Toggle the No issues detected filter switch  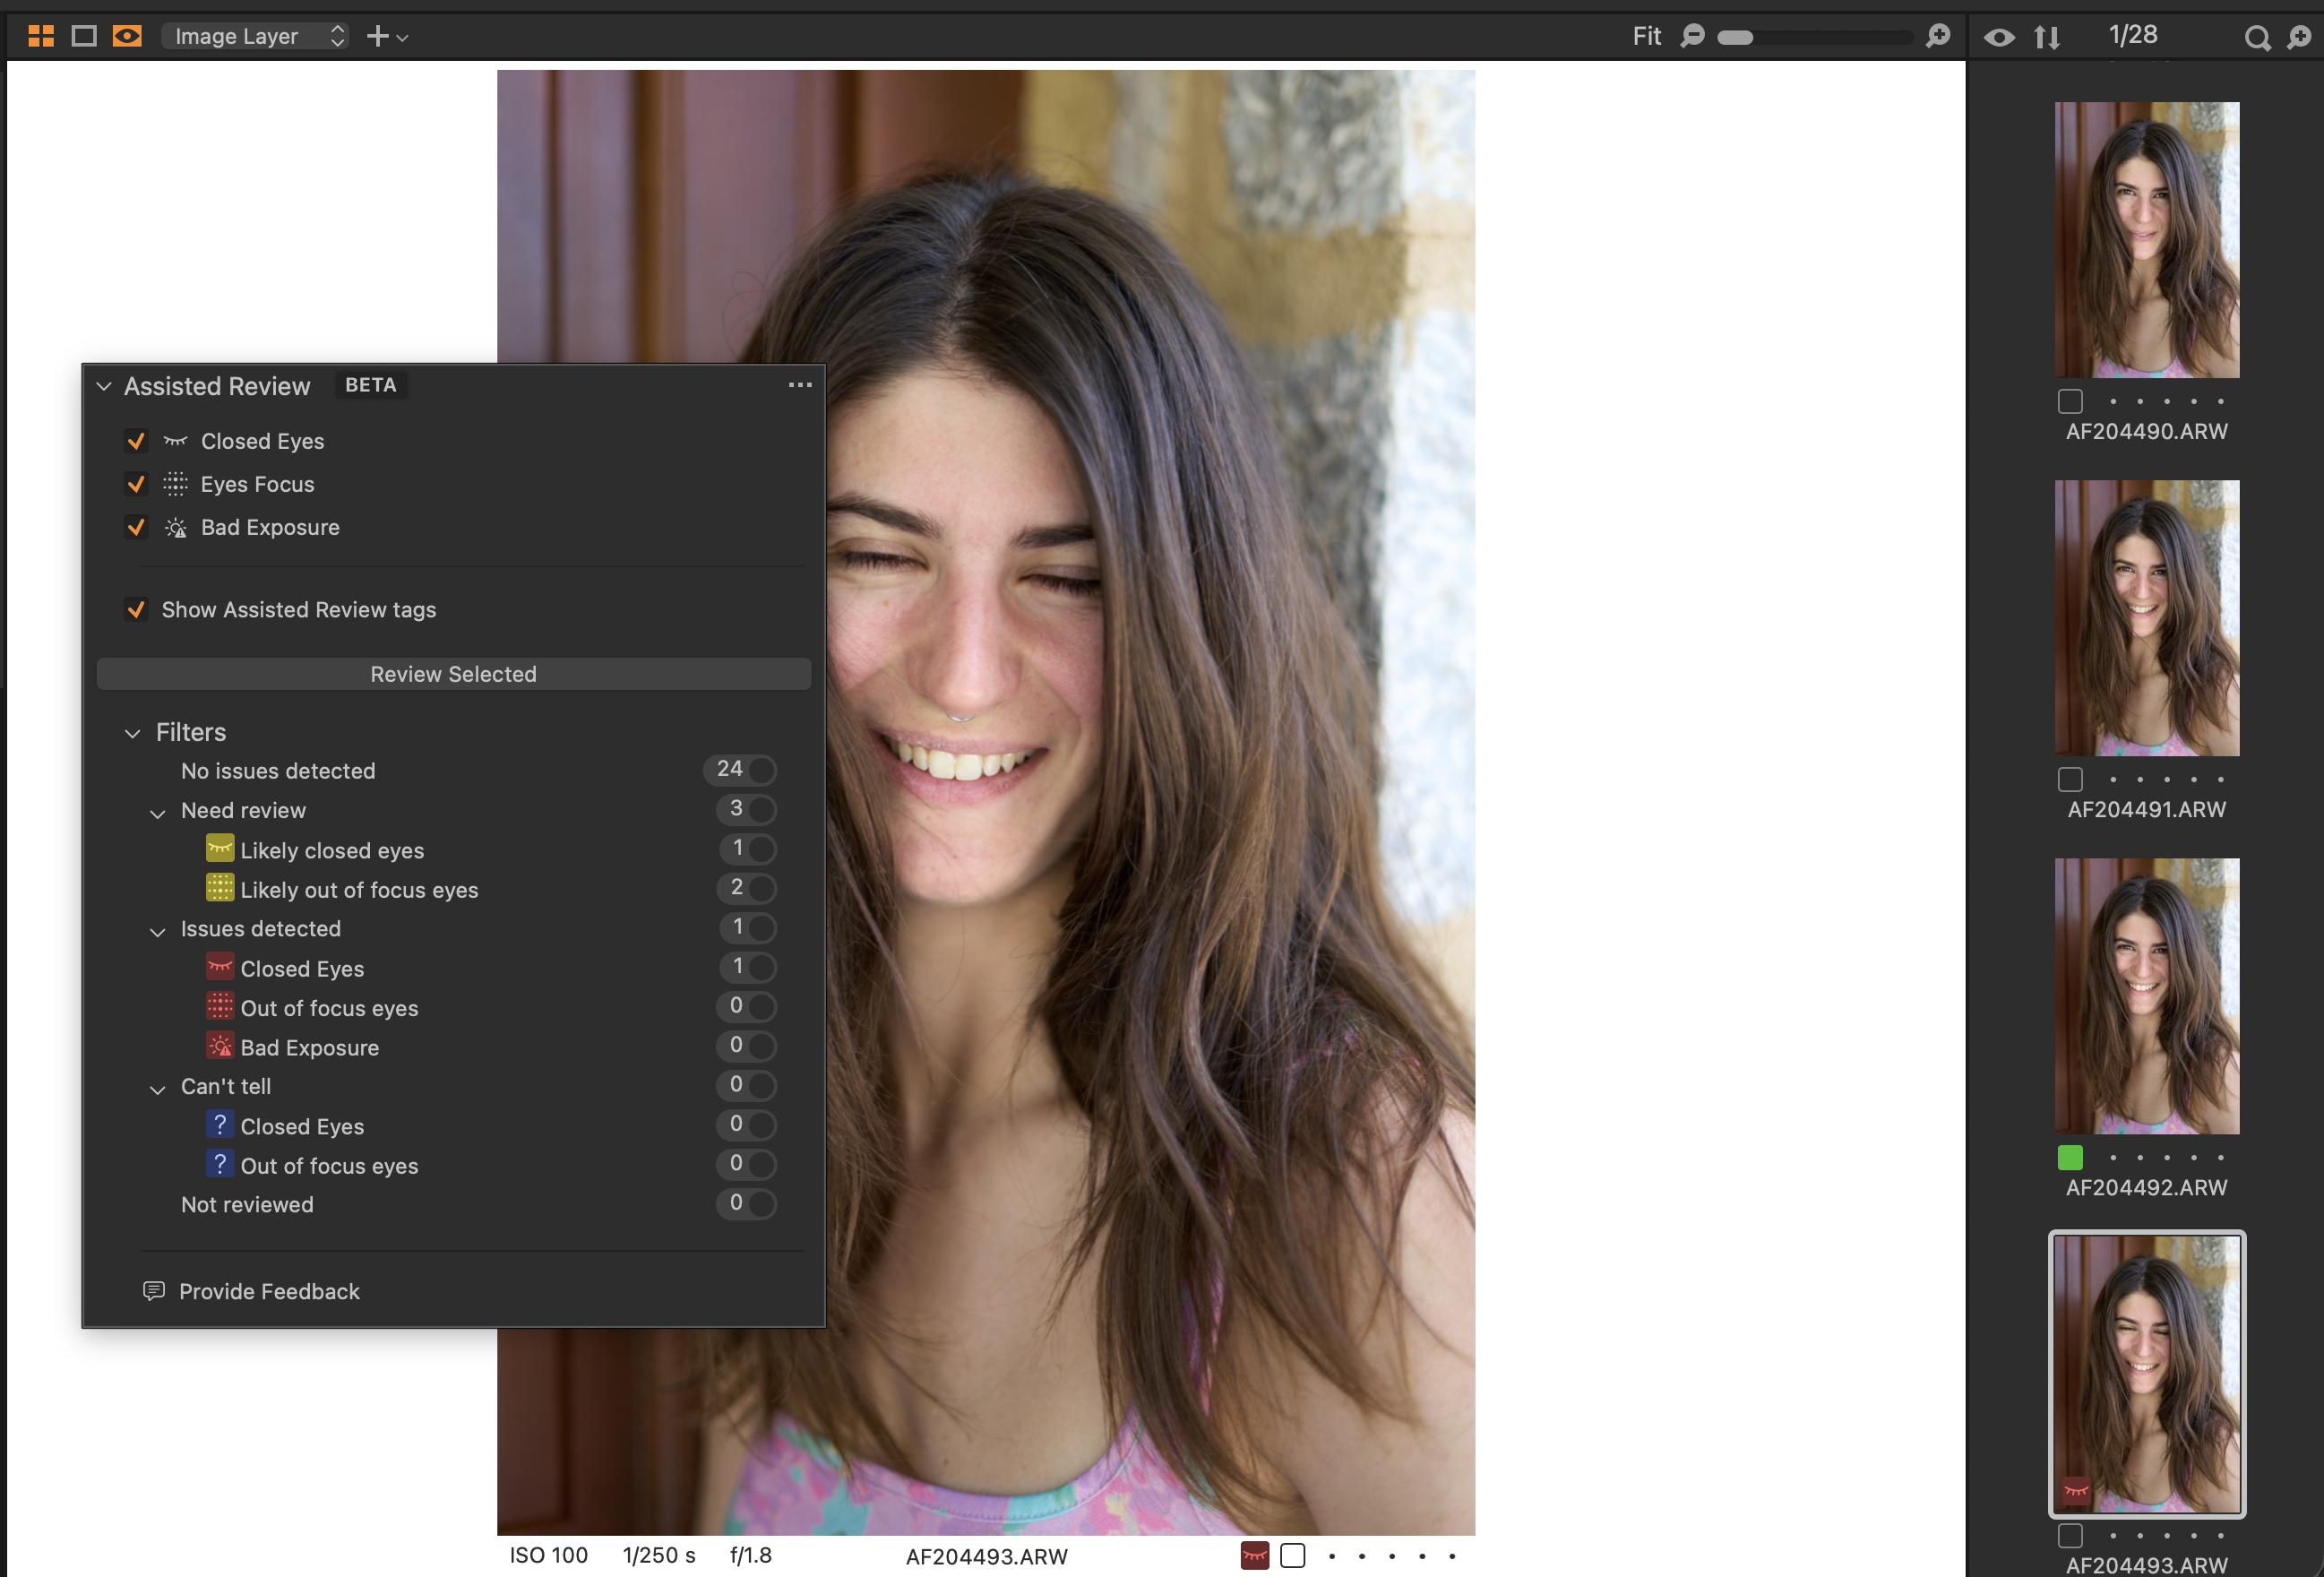tap(741, 770)
